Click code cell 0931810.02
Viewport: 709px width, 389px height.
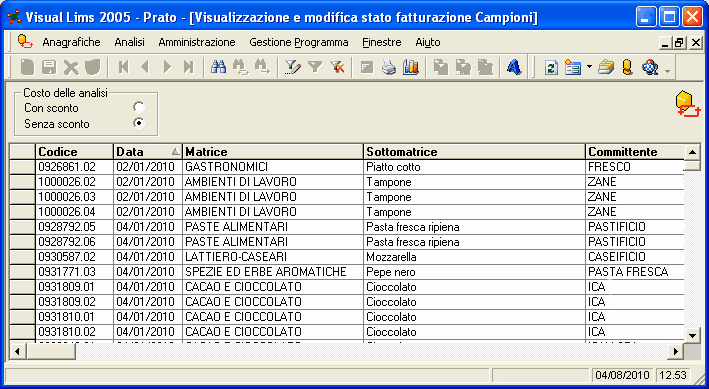pos(74,332)
